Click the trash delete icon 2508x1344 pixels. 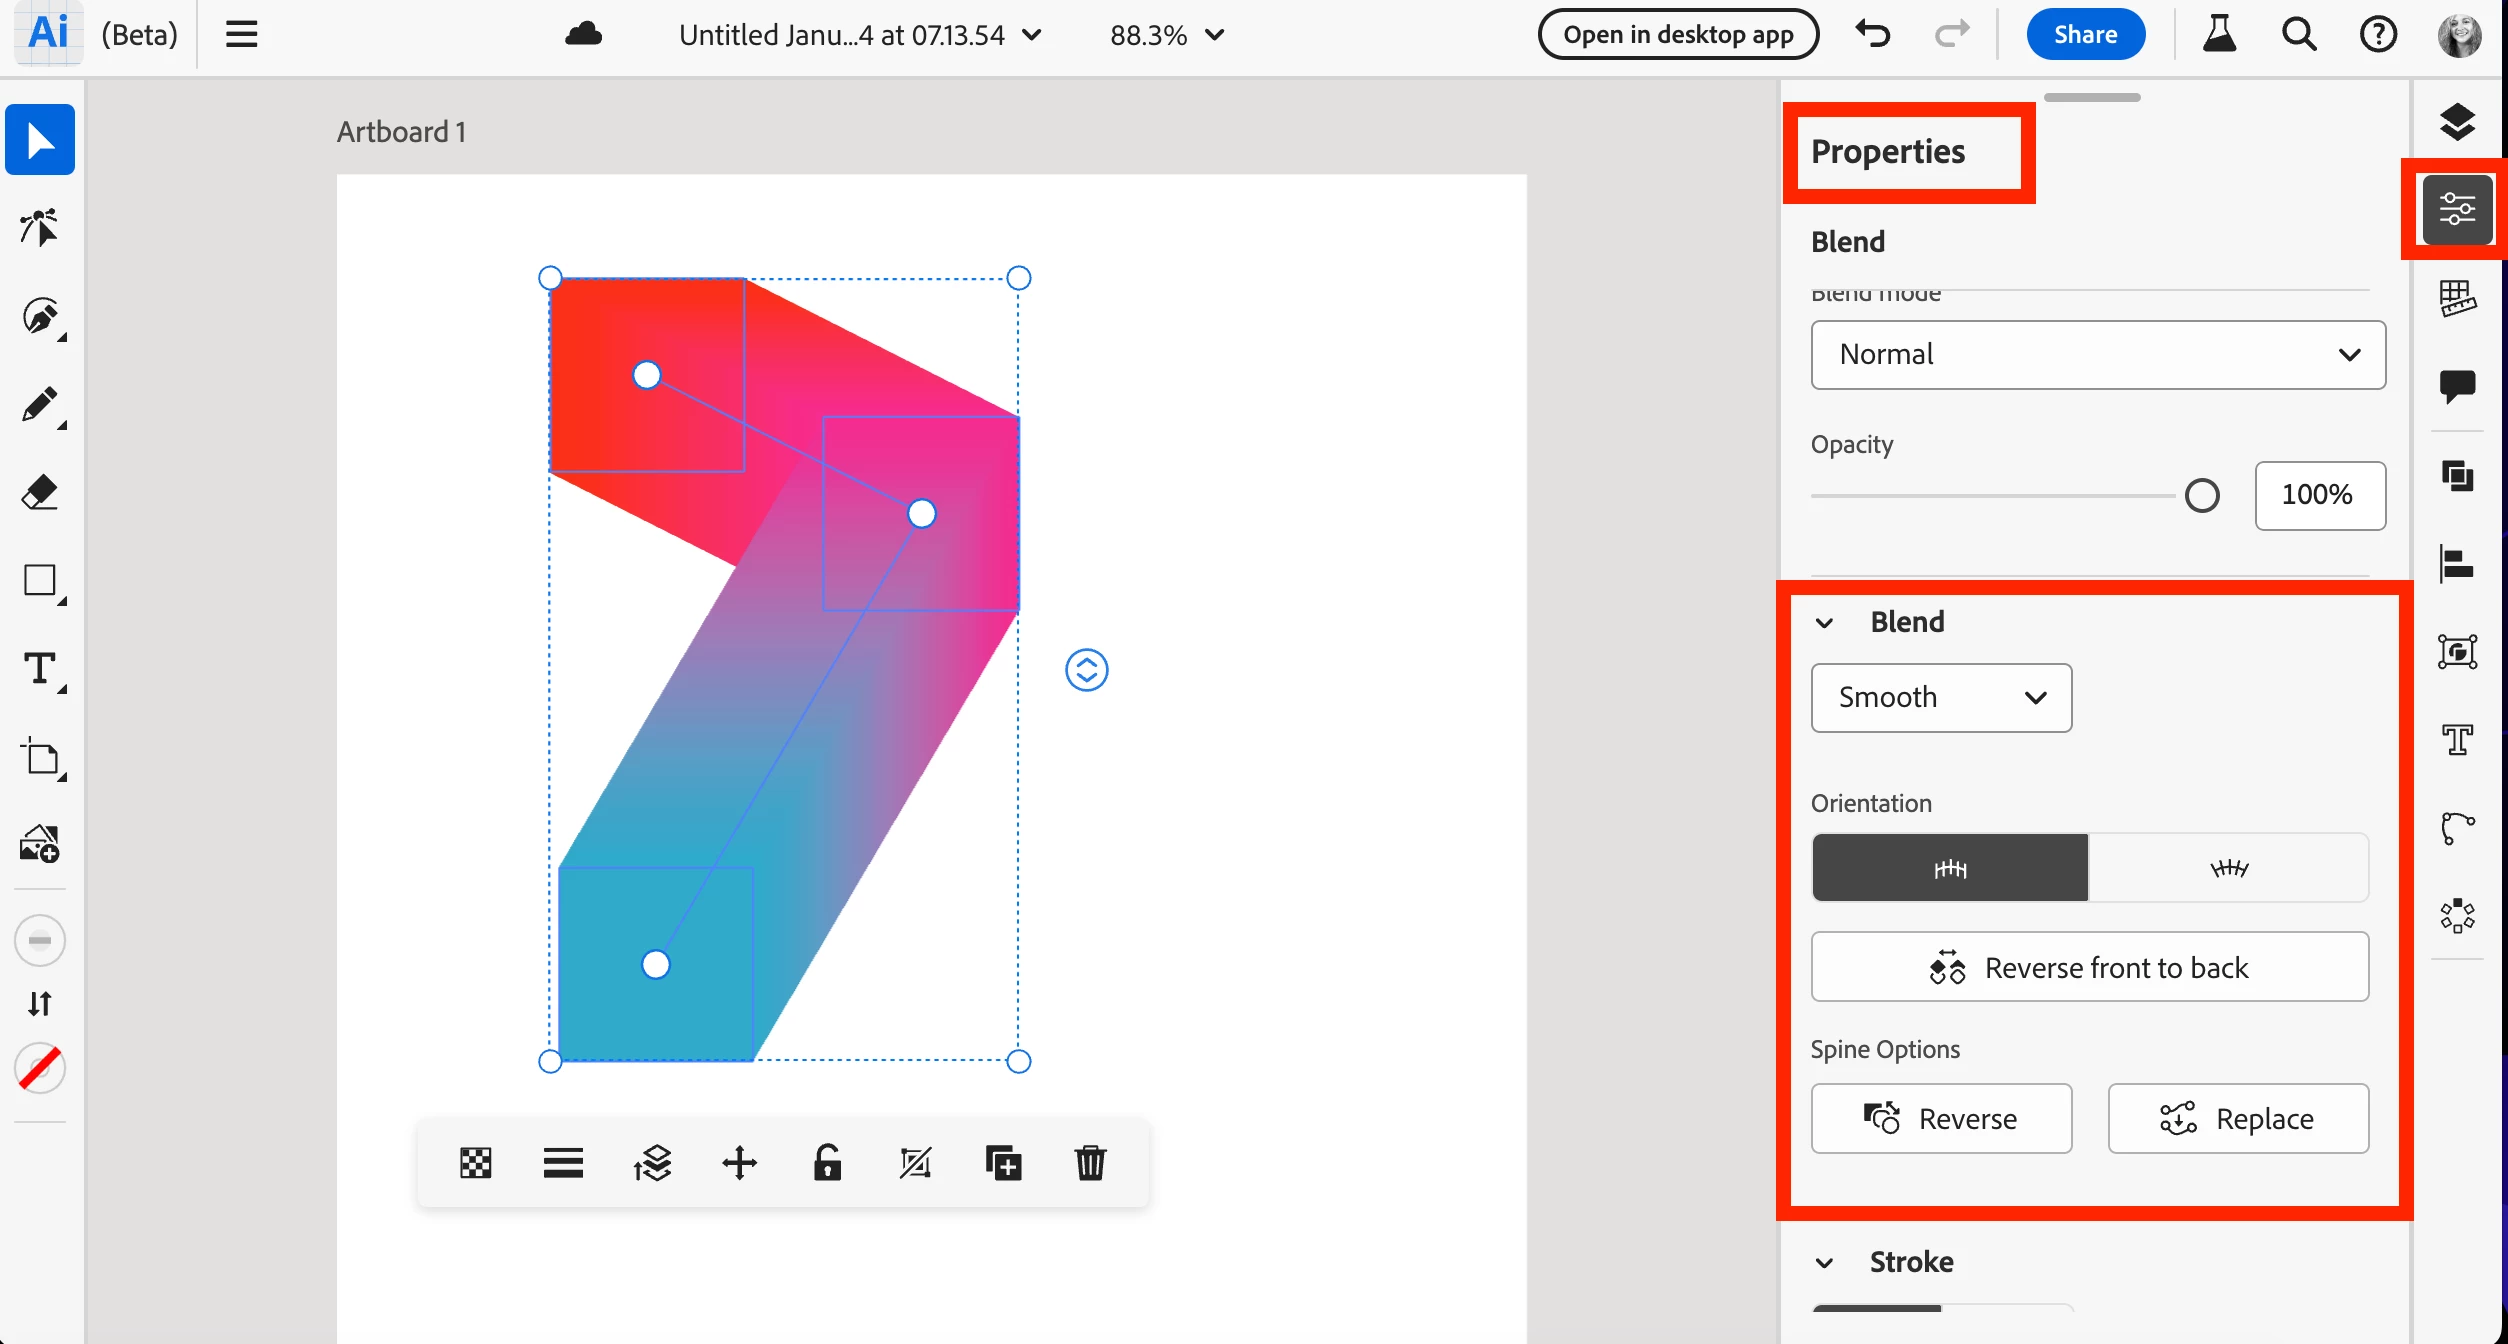pyautogui.click(x=1090, y=1163)
